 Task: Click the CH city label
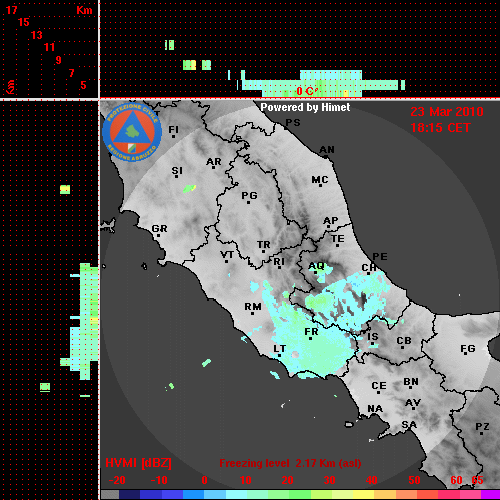(369, 268)
